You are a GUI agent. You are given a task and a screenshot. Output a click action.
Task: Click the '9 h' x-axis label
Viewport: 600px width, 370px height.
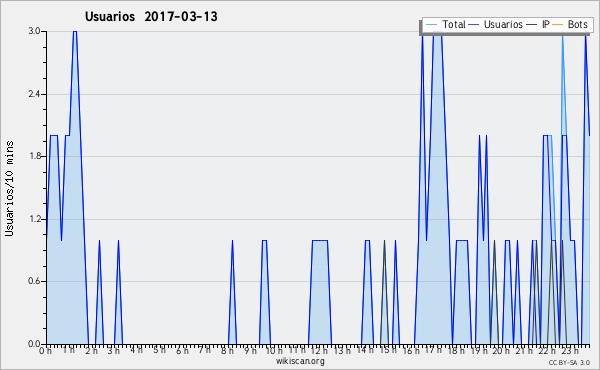pyautogui.click(x=251, y=351)
